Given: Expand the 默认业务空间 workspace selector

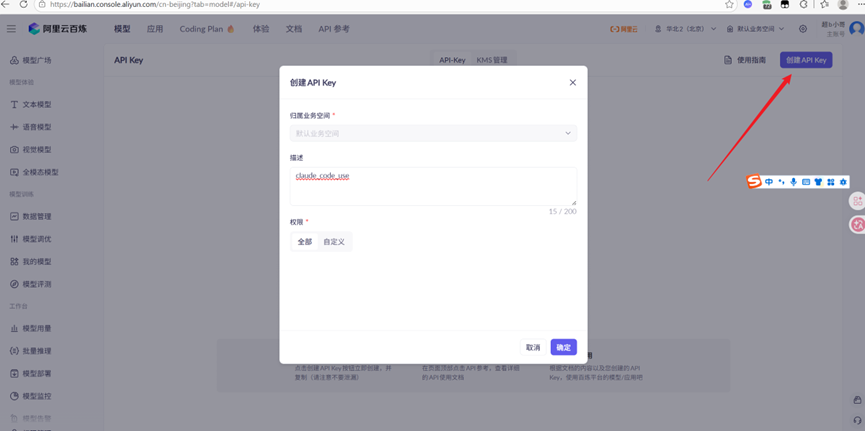Looking at the screenshot, I should coord(755,29).
